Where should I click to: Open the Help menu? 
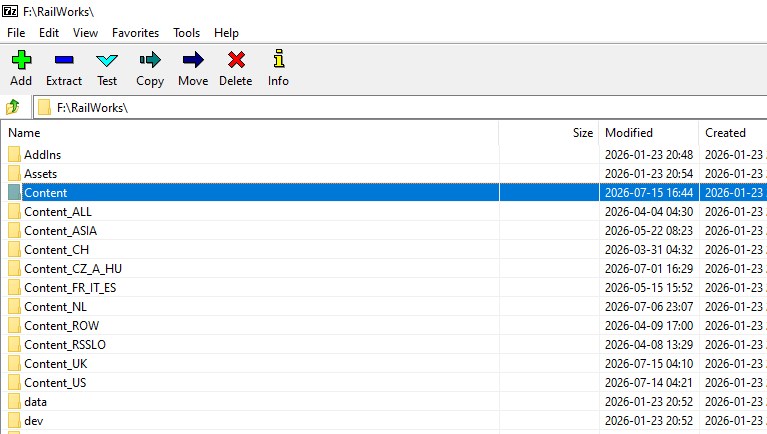pyautogui.click(x=226, y=33)
